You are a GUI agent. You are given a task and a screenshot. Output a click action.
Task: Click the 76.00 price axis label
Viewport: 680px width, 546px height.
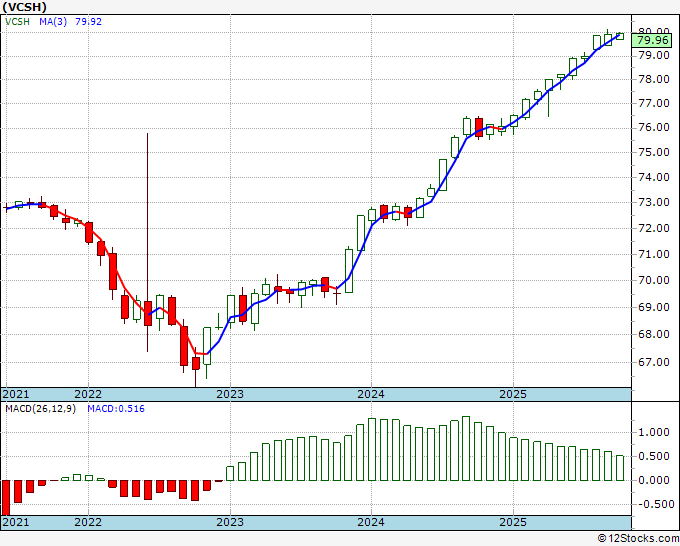tap(654, 128)
